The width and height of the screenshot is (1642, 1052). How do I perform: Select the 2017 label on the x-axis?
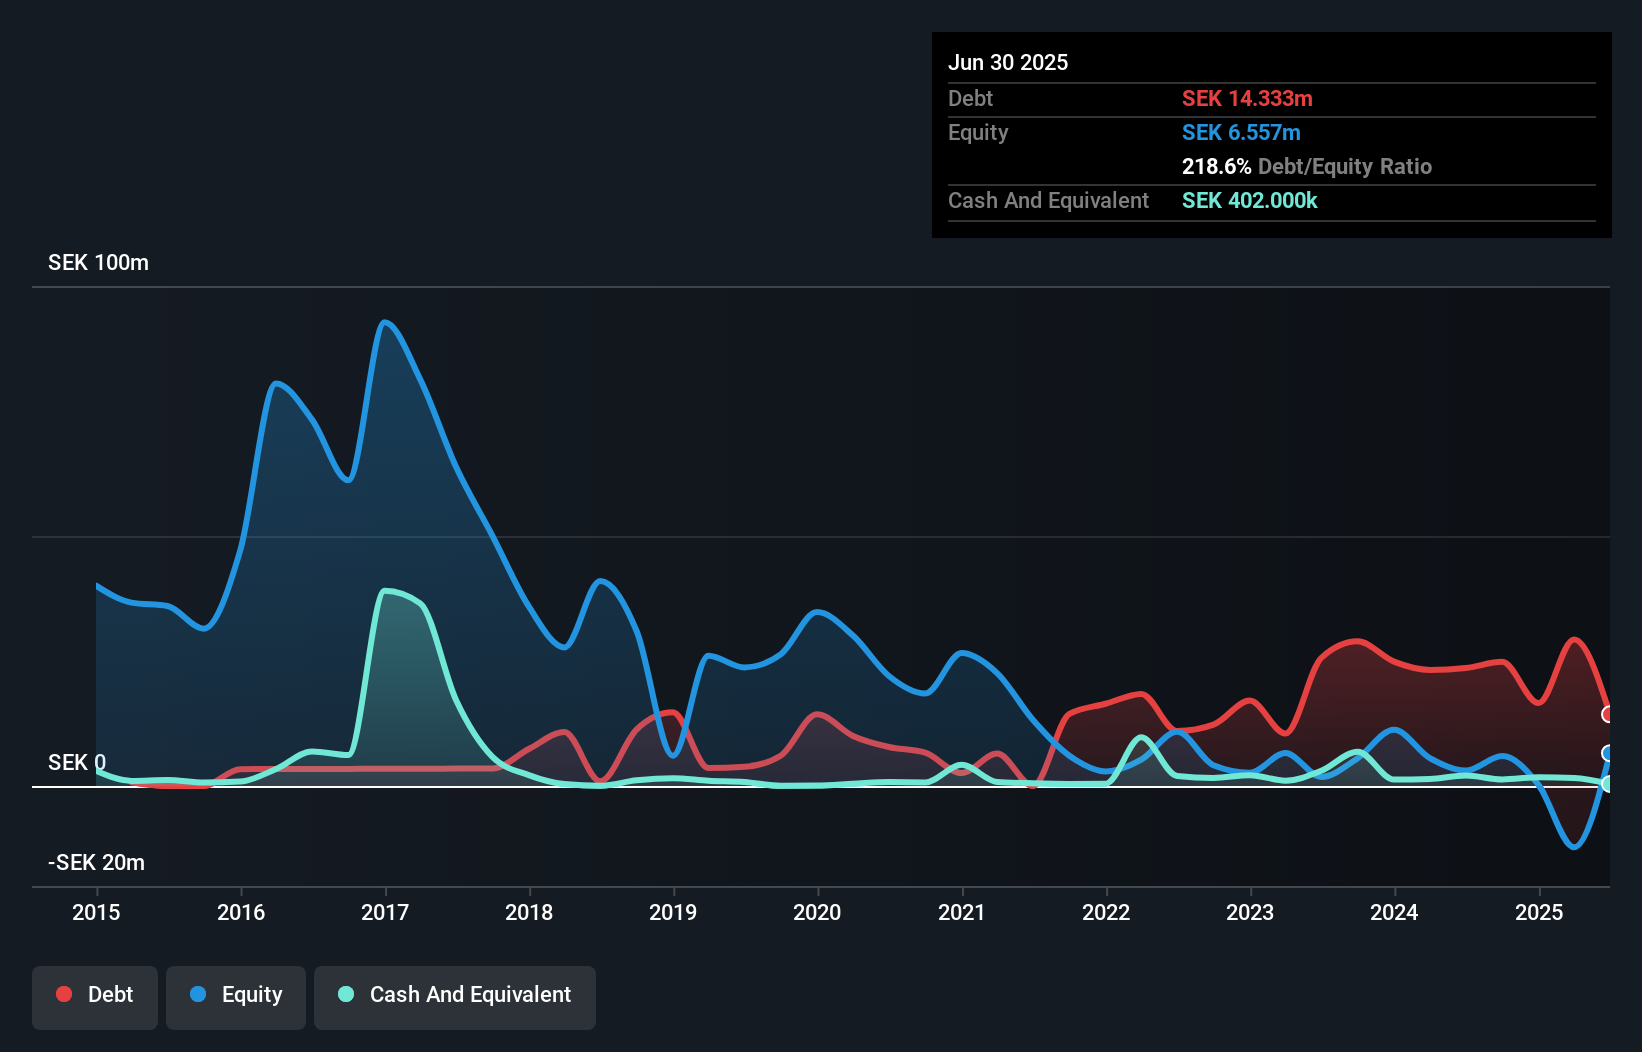386,912
